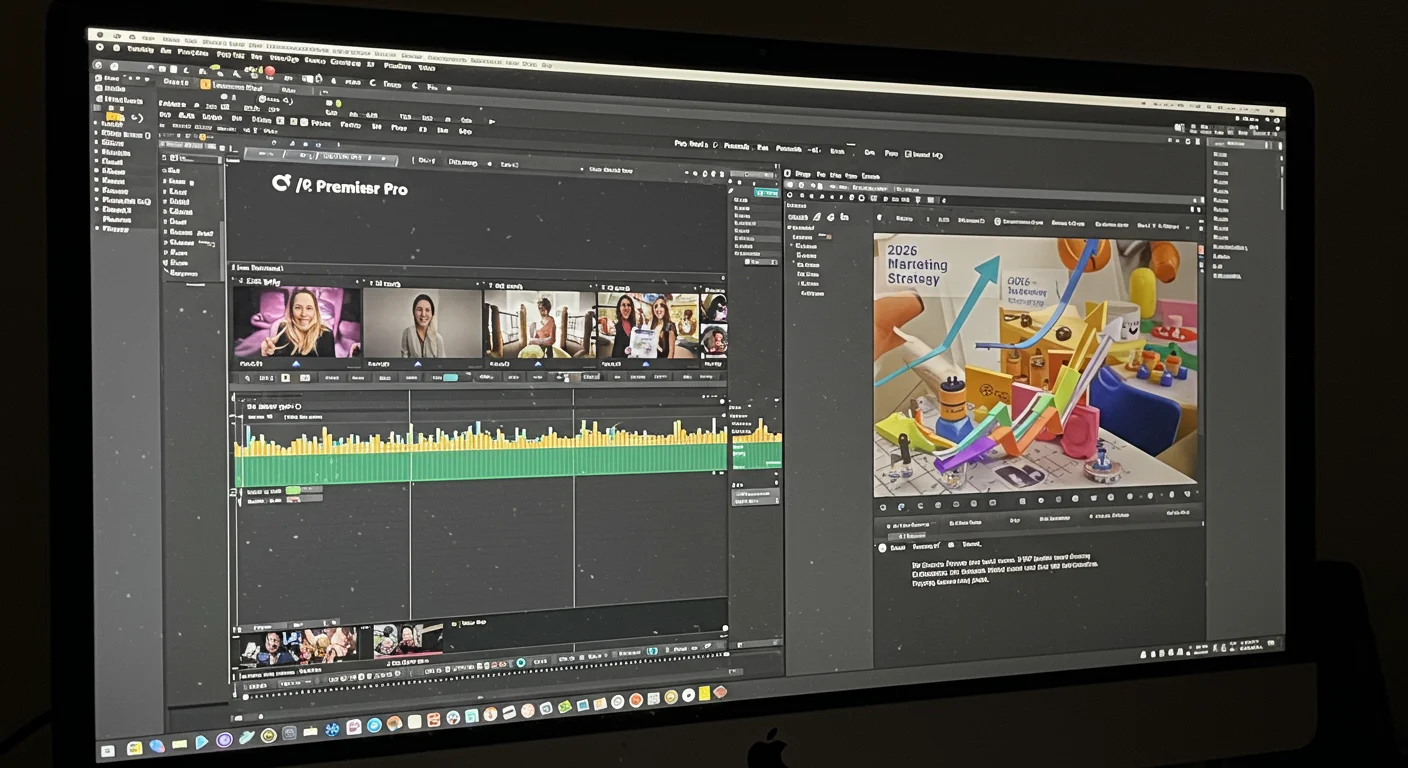Toggle the green track button below the audio waveform
Screen dimensions: 1408x768
[x=293, y=490]
